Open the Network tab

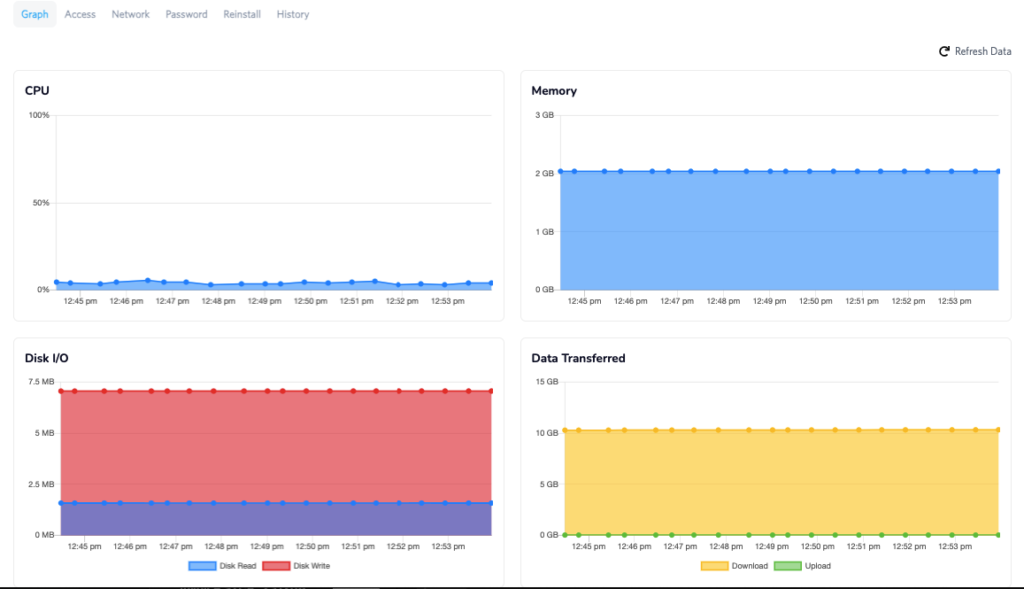pyautogui.click(x=130, y=14)
